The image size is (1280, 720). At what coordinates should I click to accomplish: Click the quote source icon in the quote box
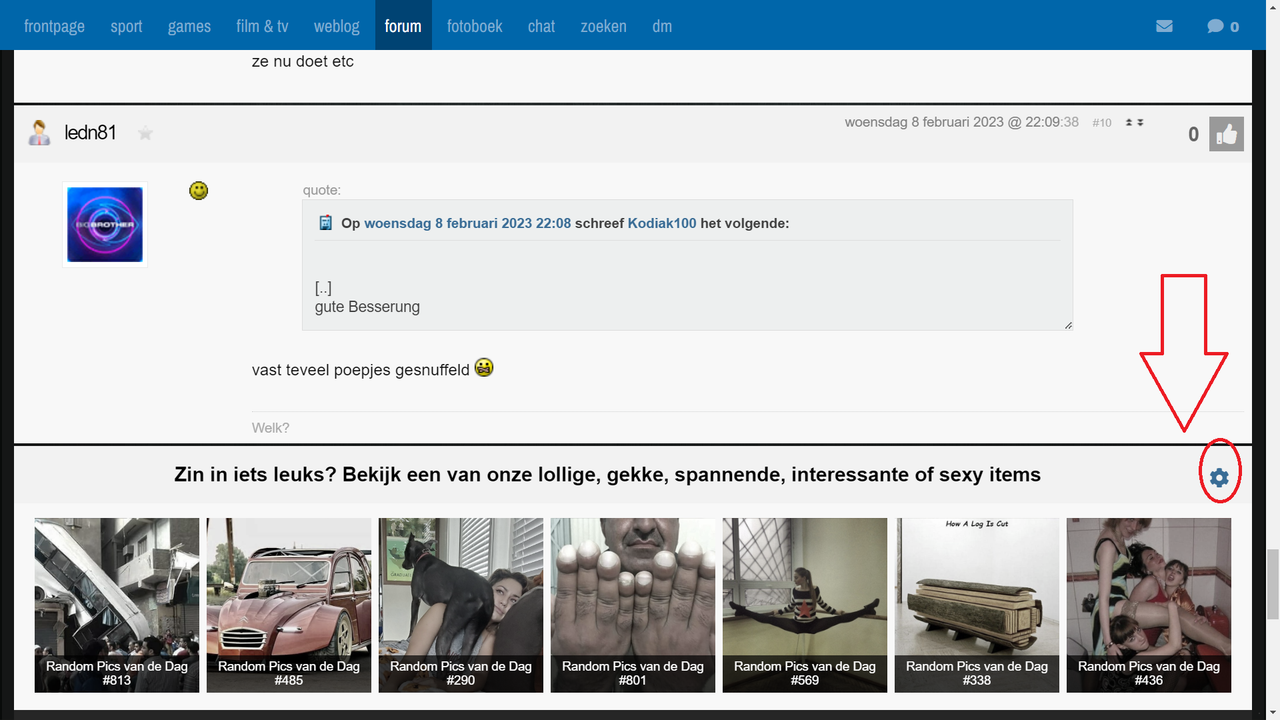[325, 222]
